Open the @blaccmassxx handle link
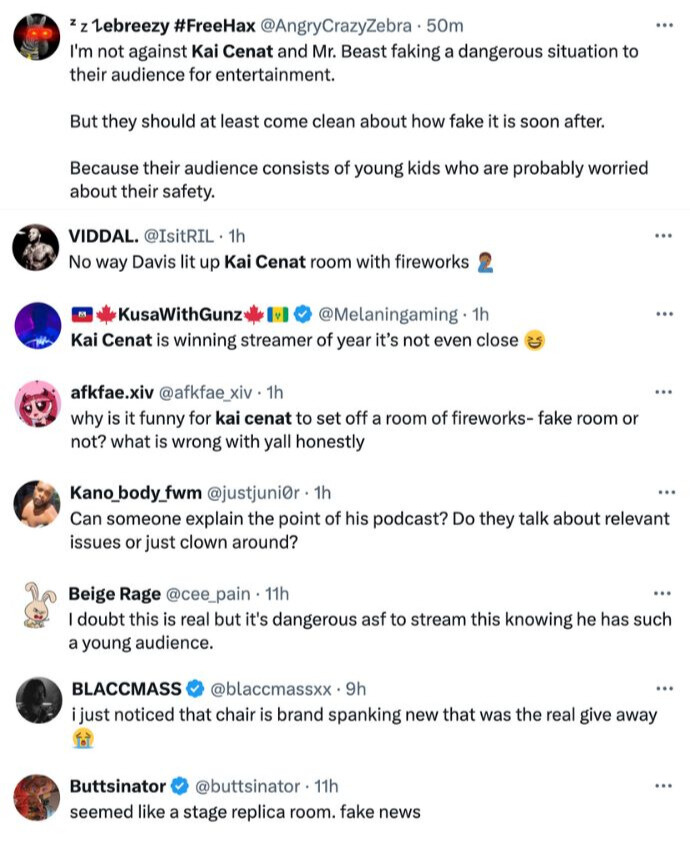The image size is (690, 853). click(272, 689)
